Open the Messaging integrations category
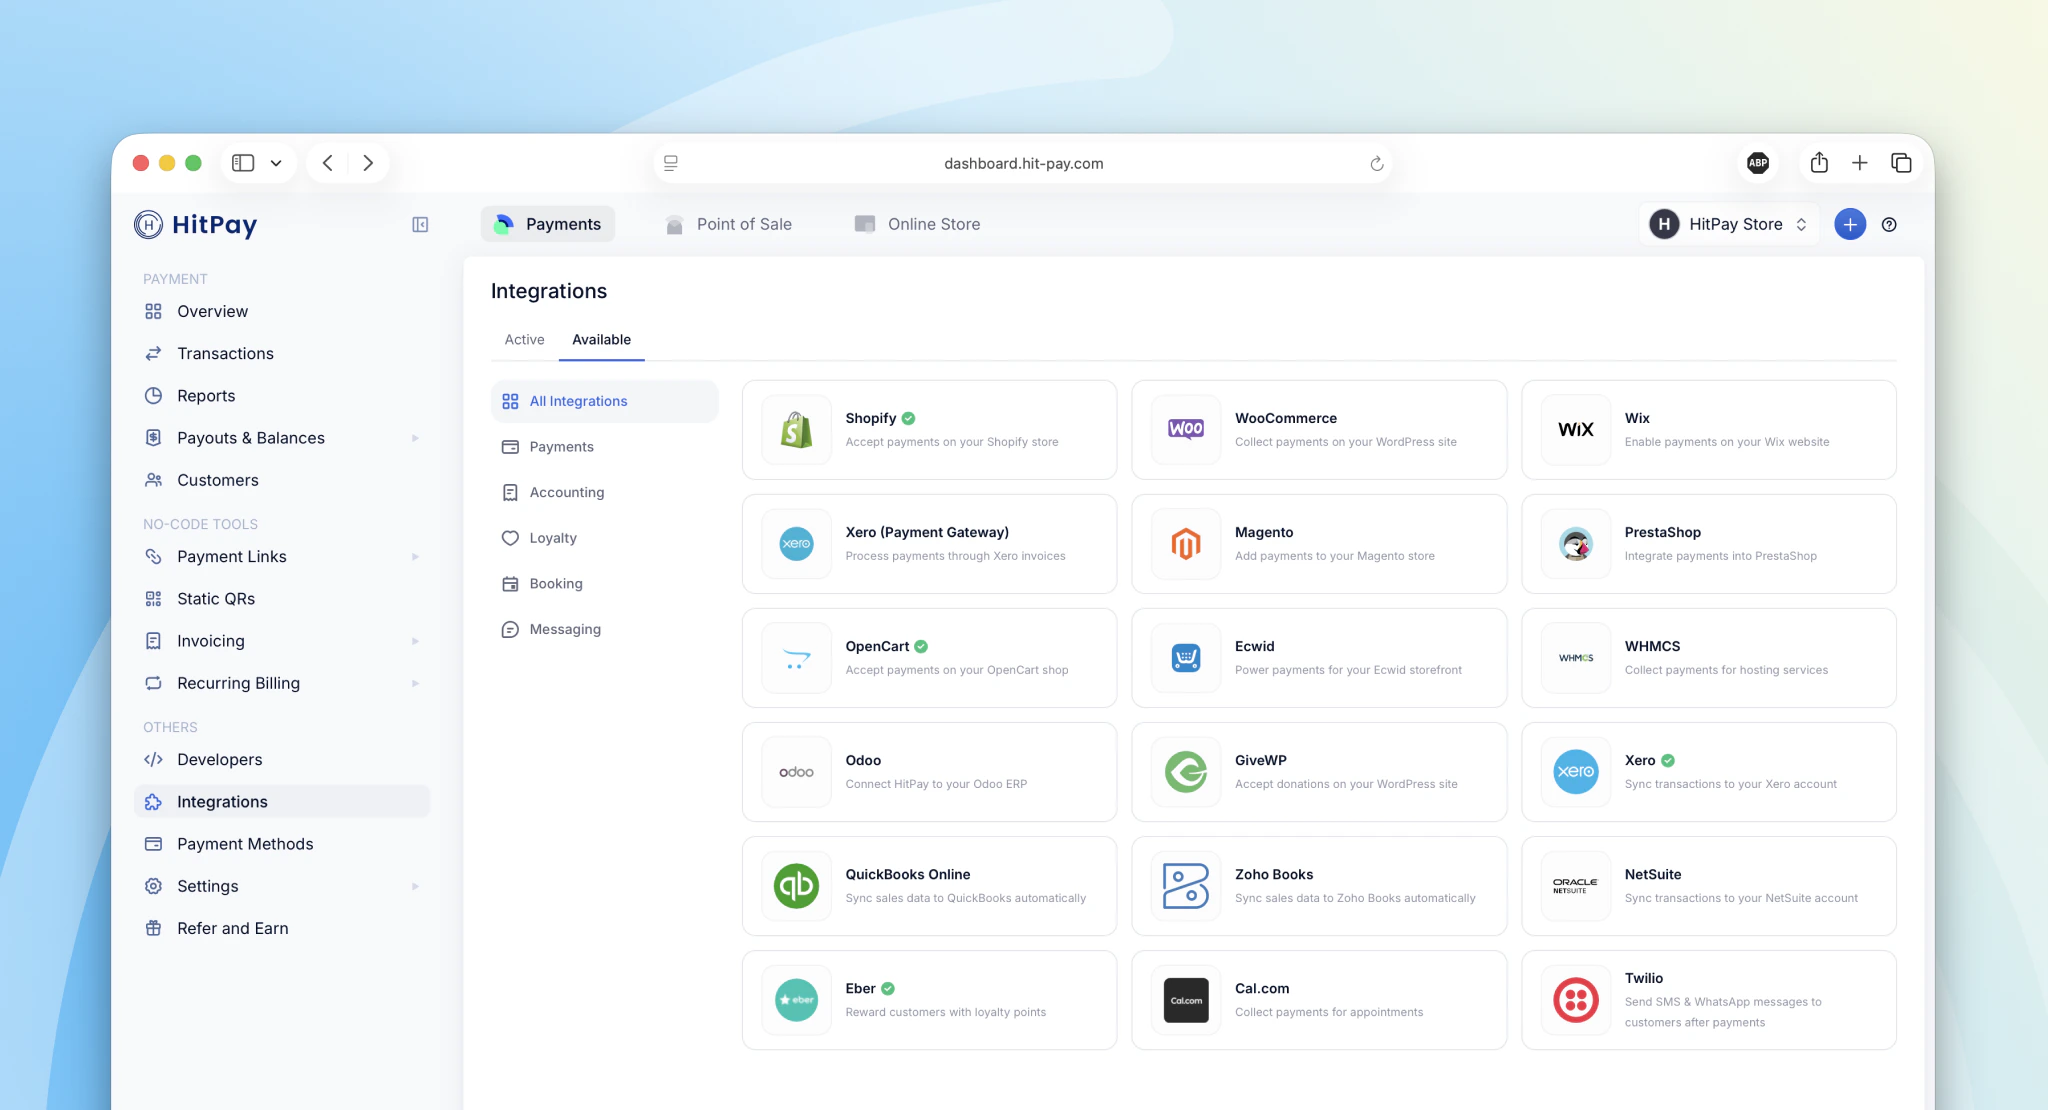Viewport: 2048px width, 1110px height. click(511, 629)
